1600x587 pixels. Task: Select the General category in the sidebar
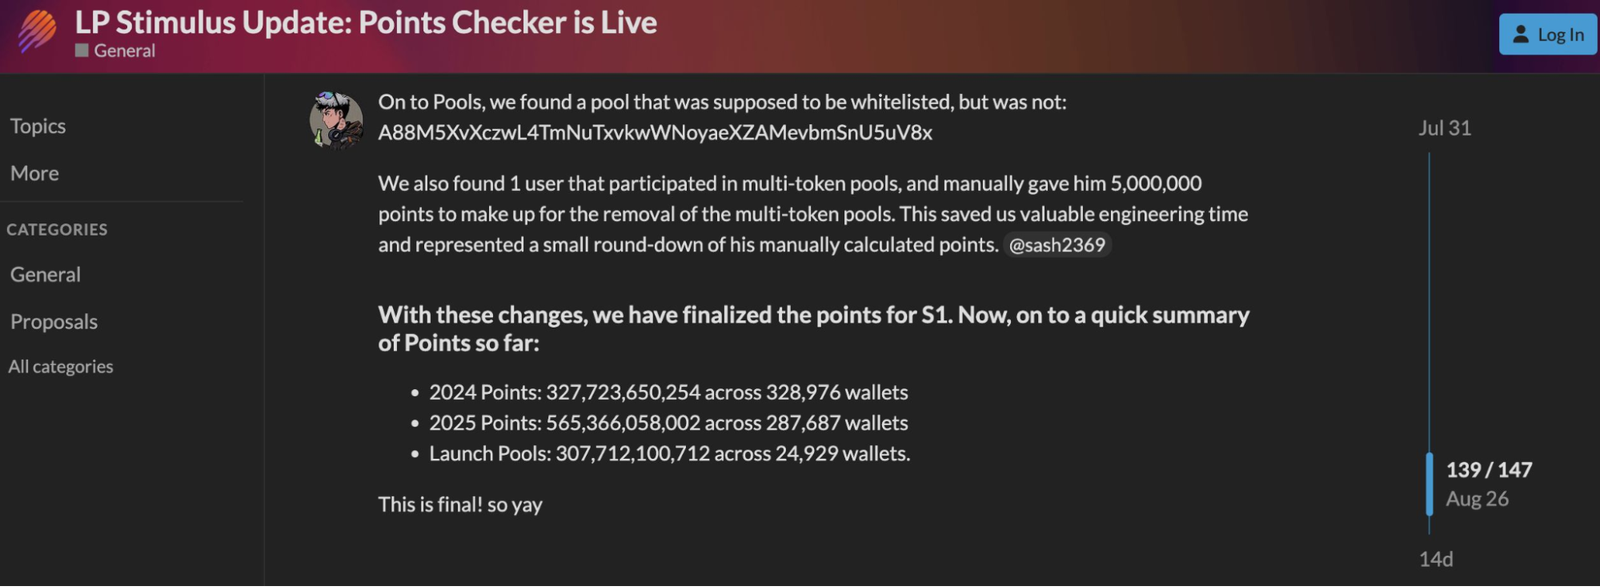coord(45,274)
